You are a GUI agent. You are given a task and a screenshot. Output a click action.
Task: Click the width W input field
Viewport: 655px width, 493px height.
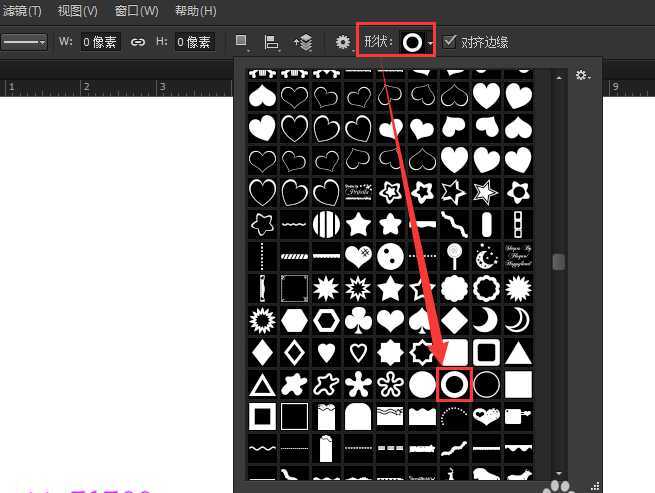pyautogui.click(x=100, y=42)
